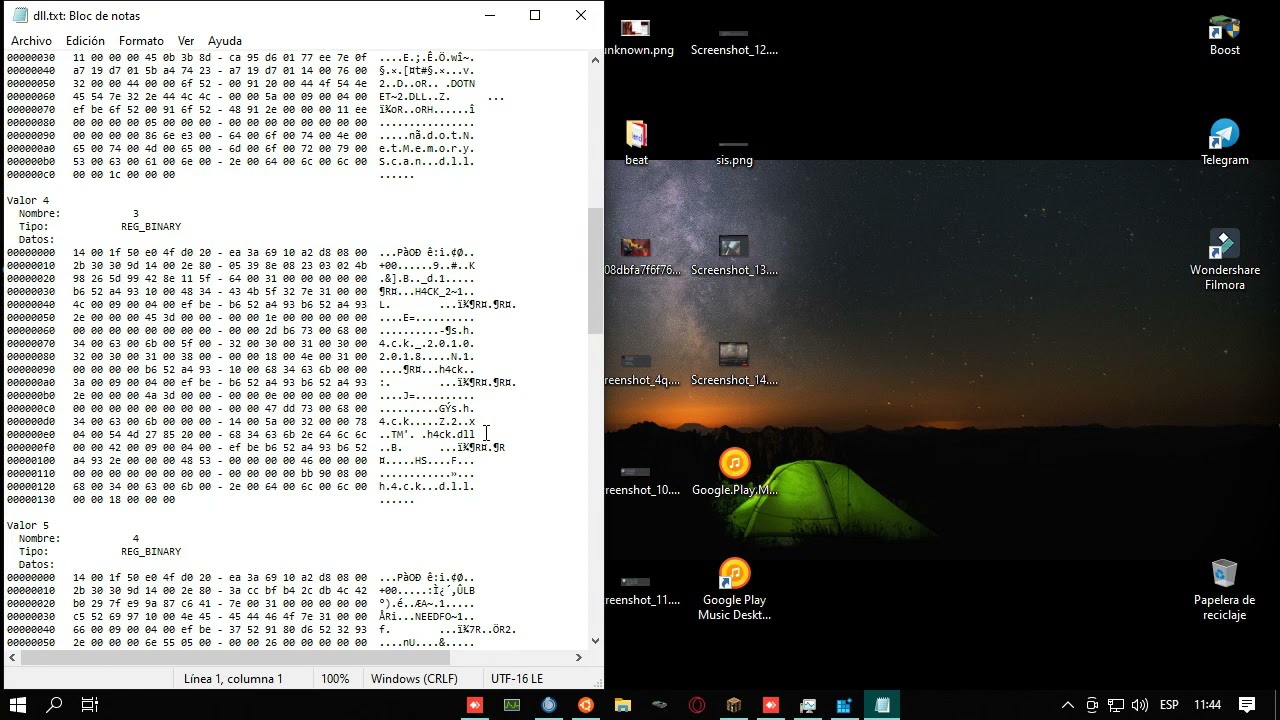Click the 'Windows (CRLF)' status entry
Viewport: 1280px width, 720px height.
coord(414,678)
